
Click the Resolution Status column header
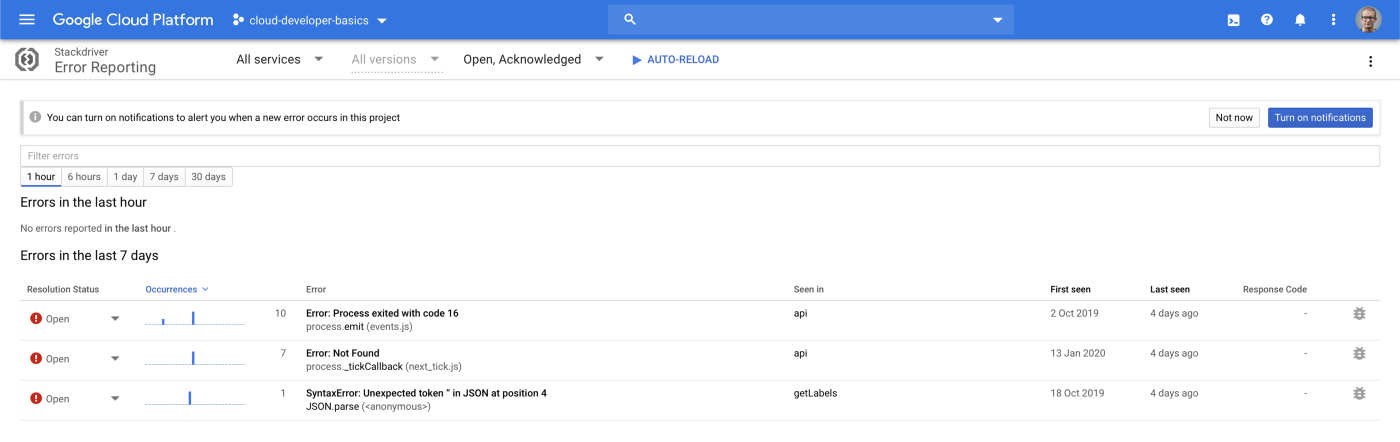coord(63,289)
